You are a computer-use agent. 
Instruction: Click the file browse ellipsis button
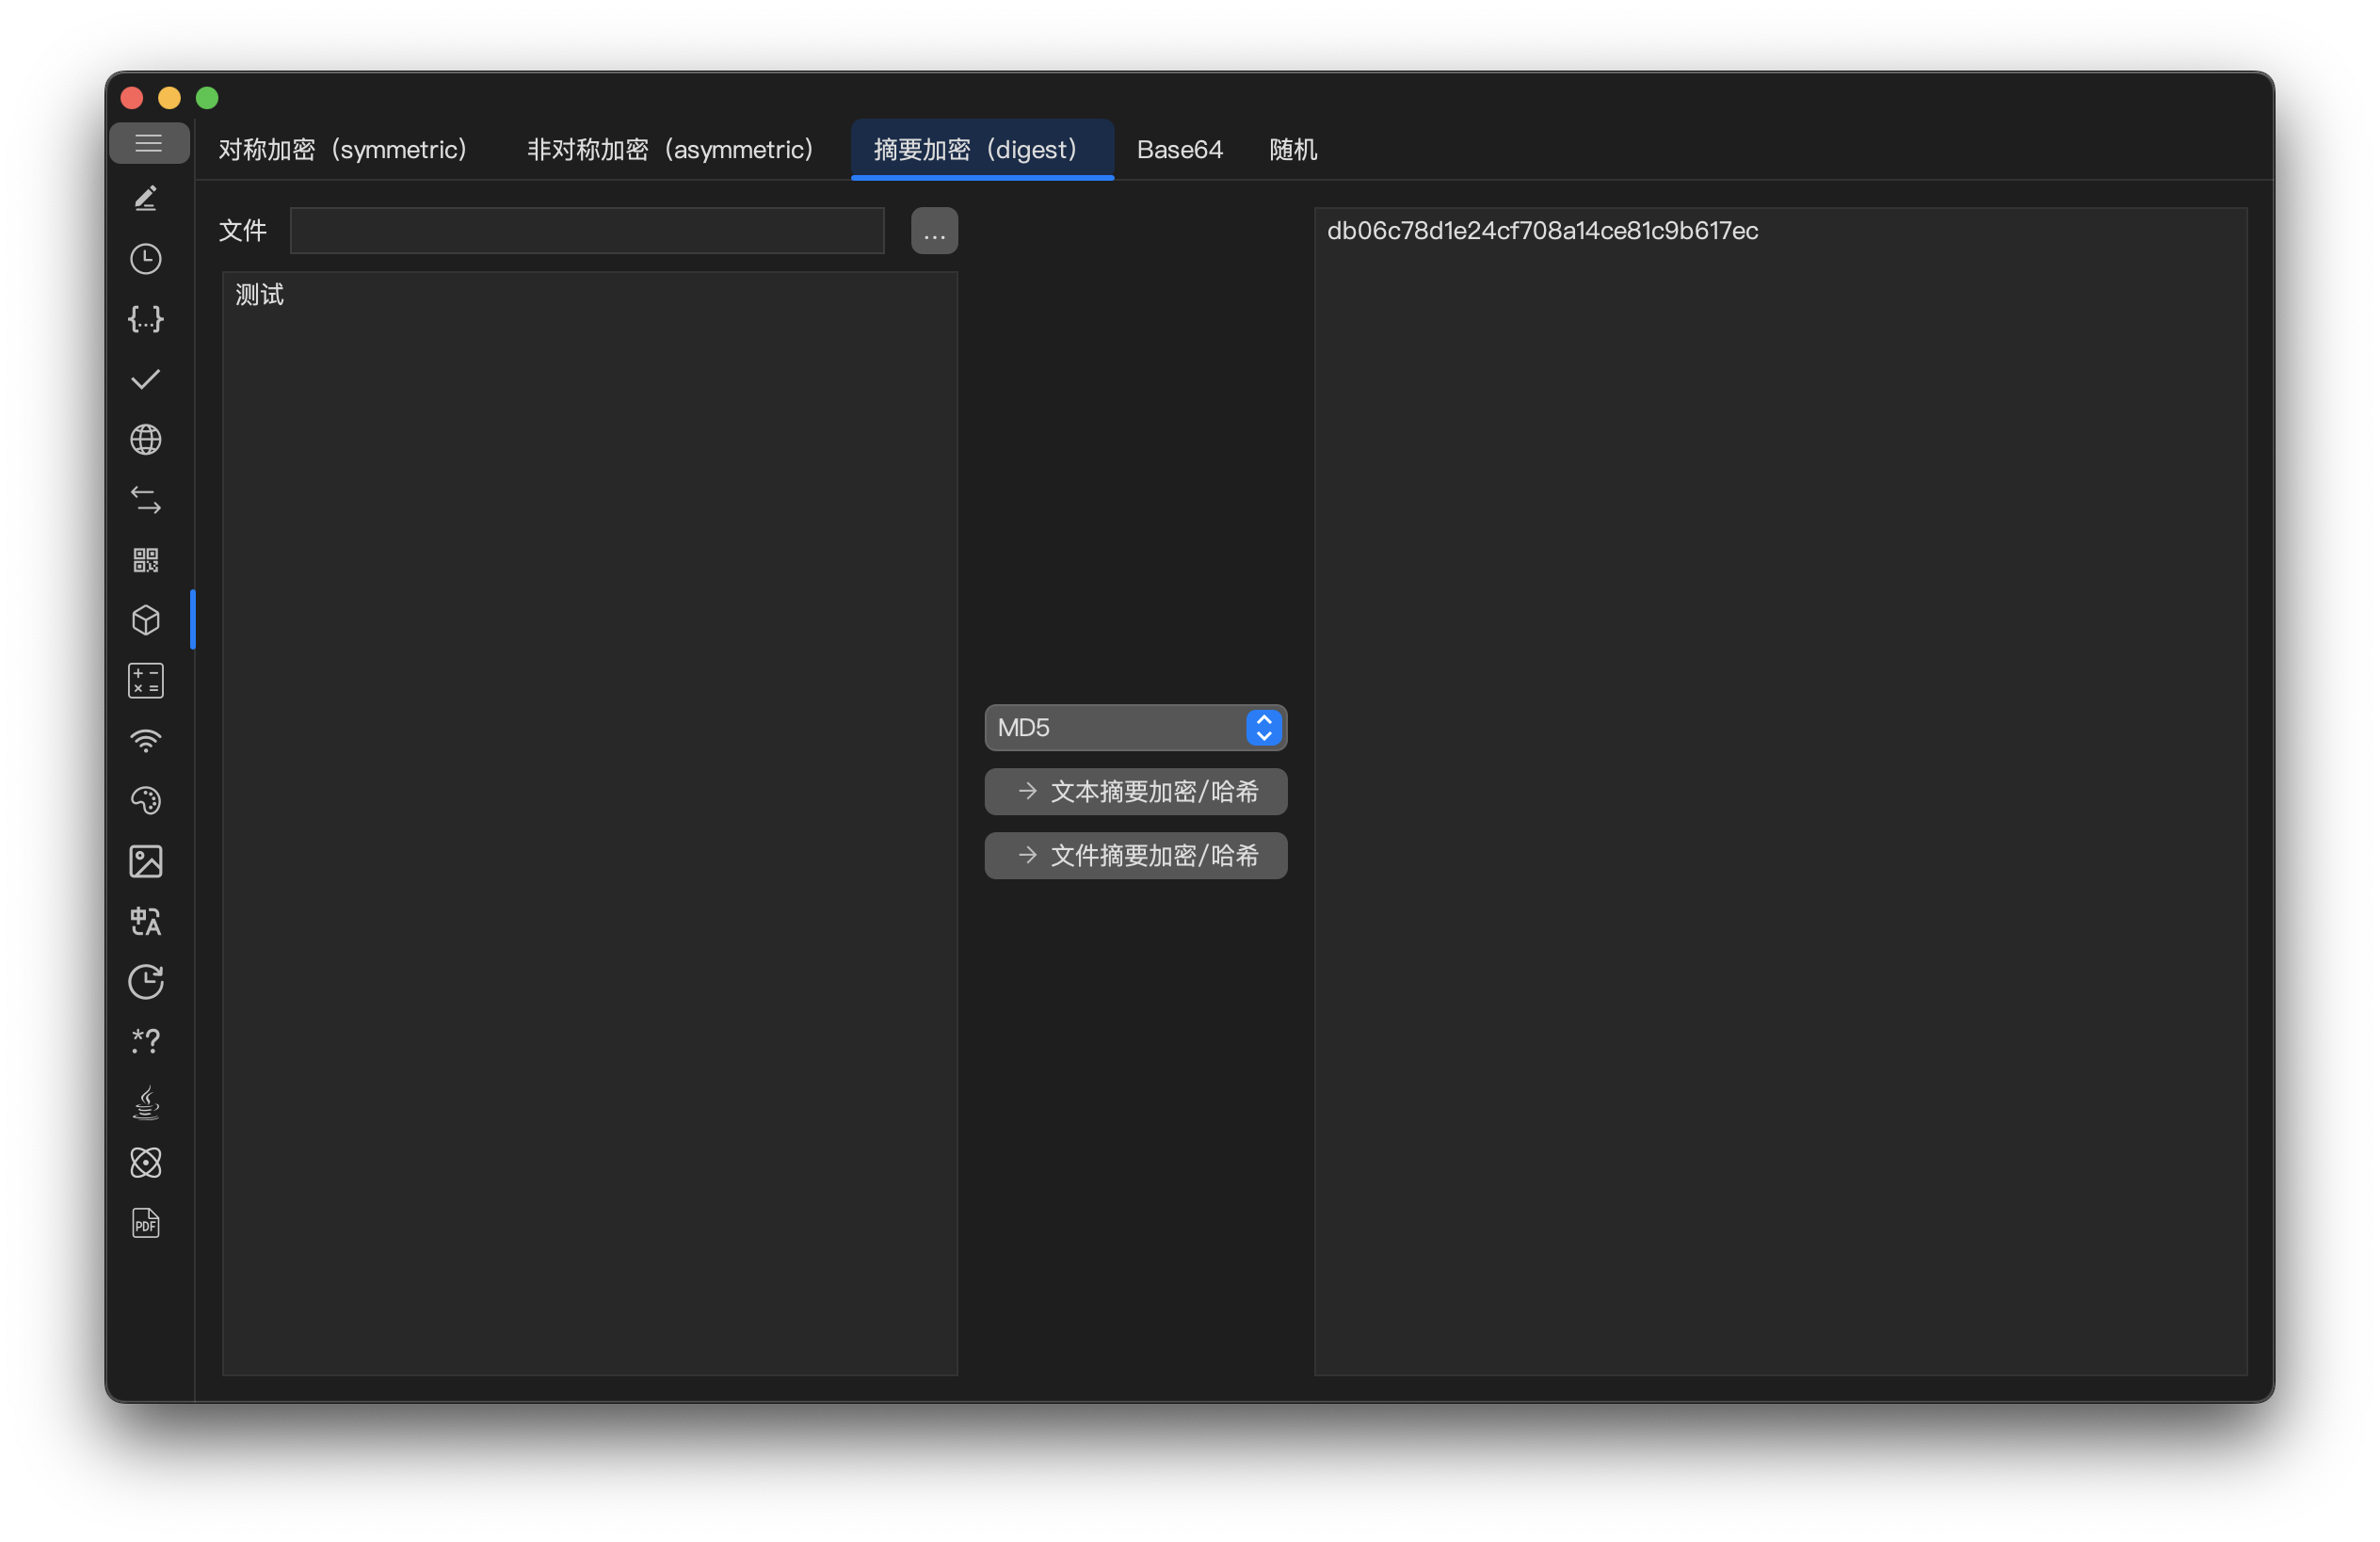point(933,231)
